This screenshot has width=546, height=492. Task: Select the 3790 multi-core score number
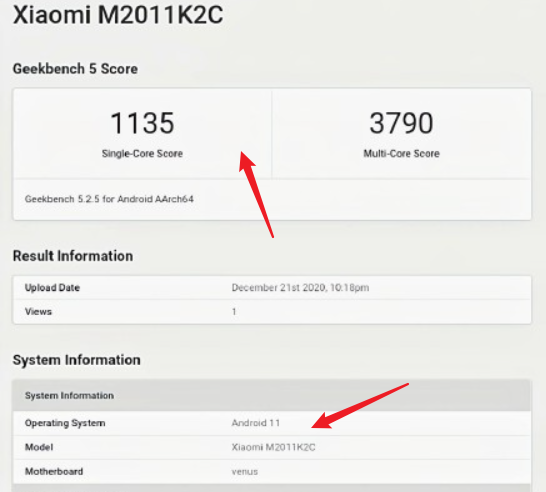(401, 123)
